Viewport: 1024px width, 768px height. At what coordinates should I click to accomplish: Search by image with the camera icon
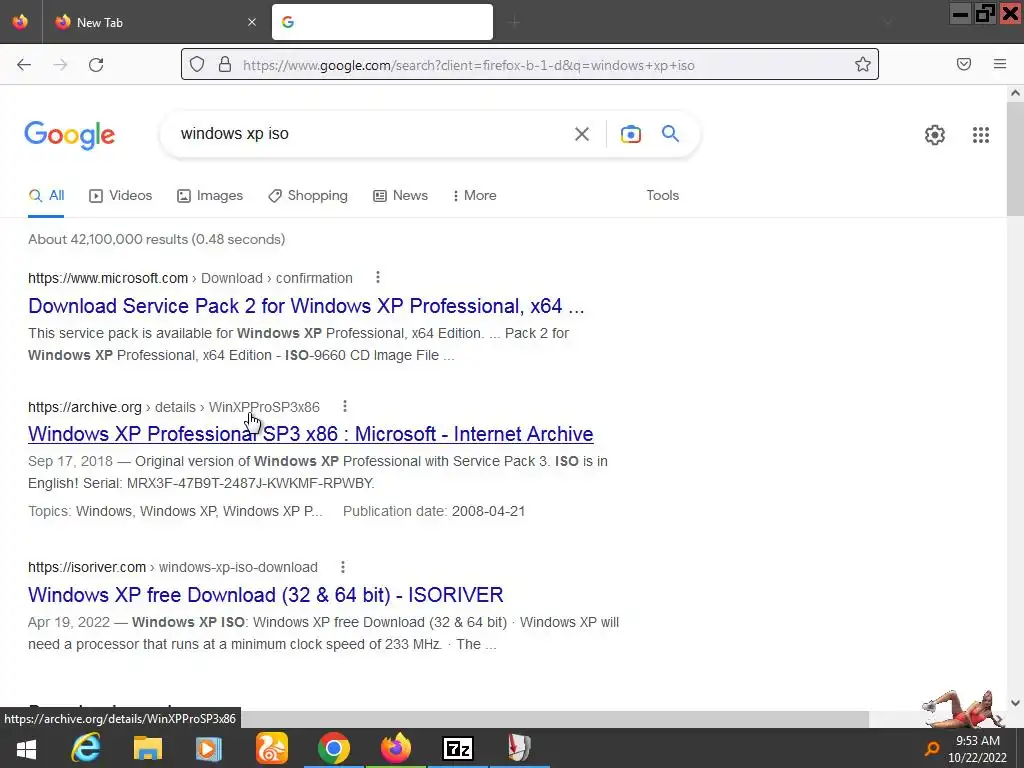coord(631,134)
